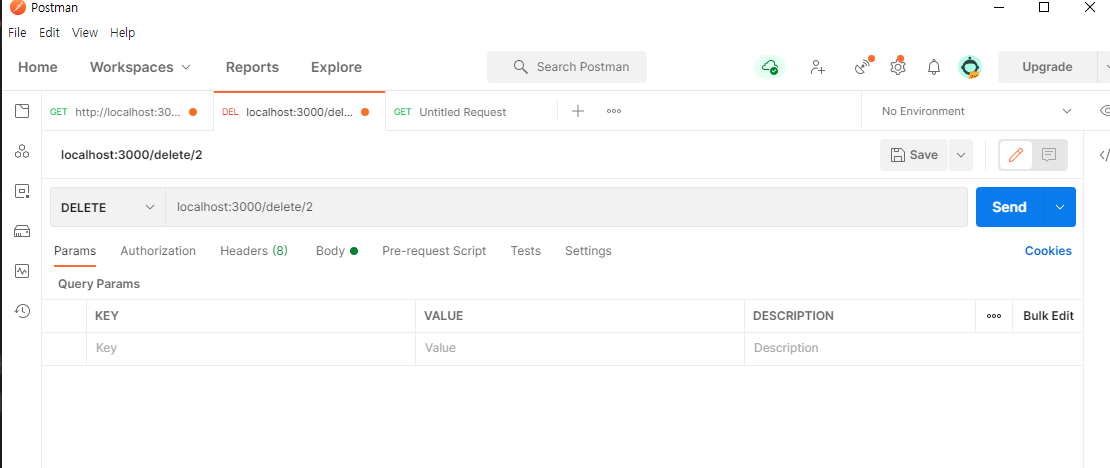1110x468 pixels.
Task: Switch to the Untitled Request tab
Action: coord(471,112)
